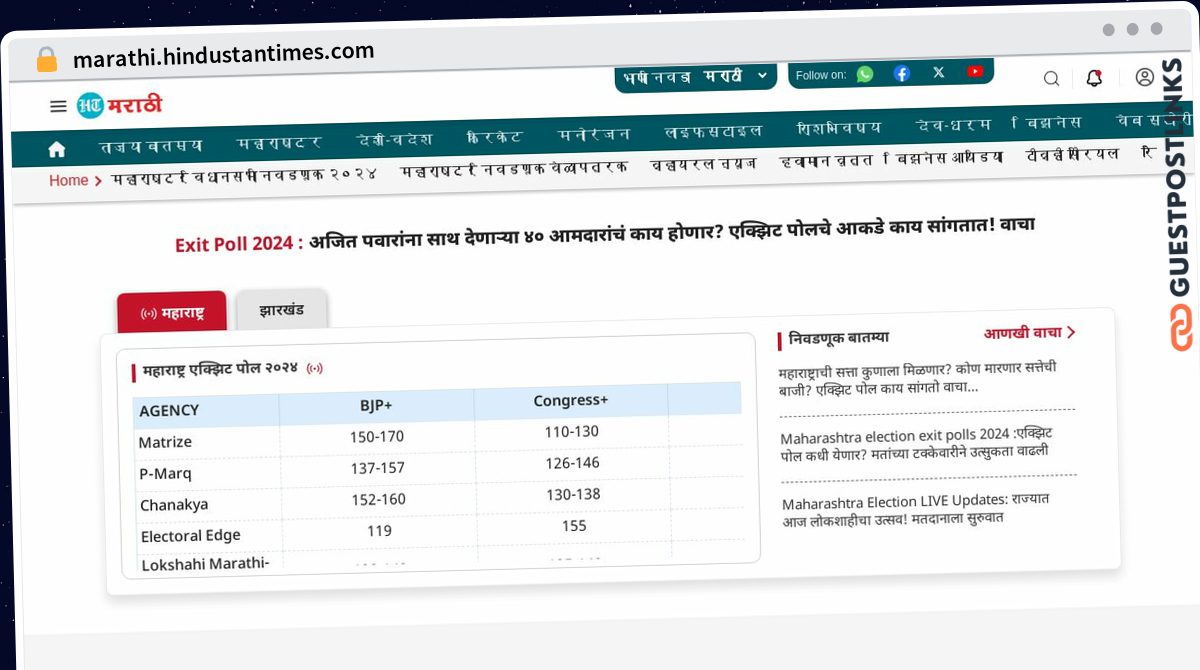Expand the language selector dropdown

pos(695,77)
